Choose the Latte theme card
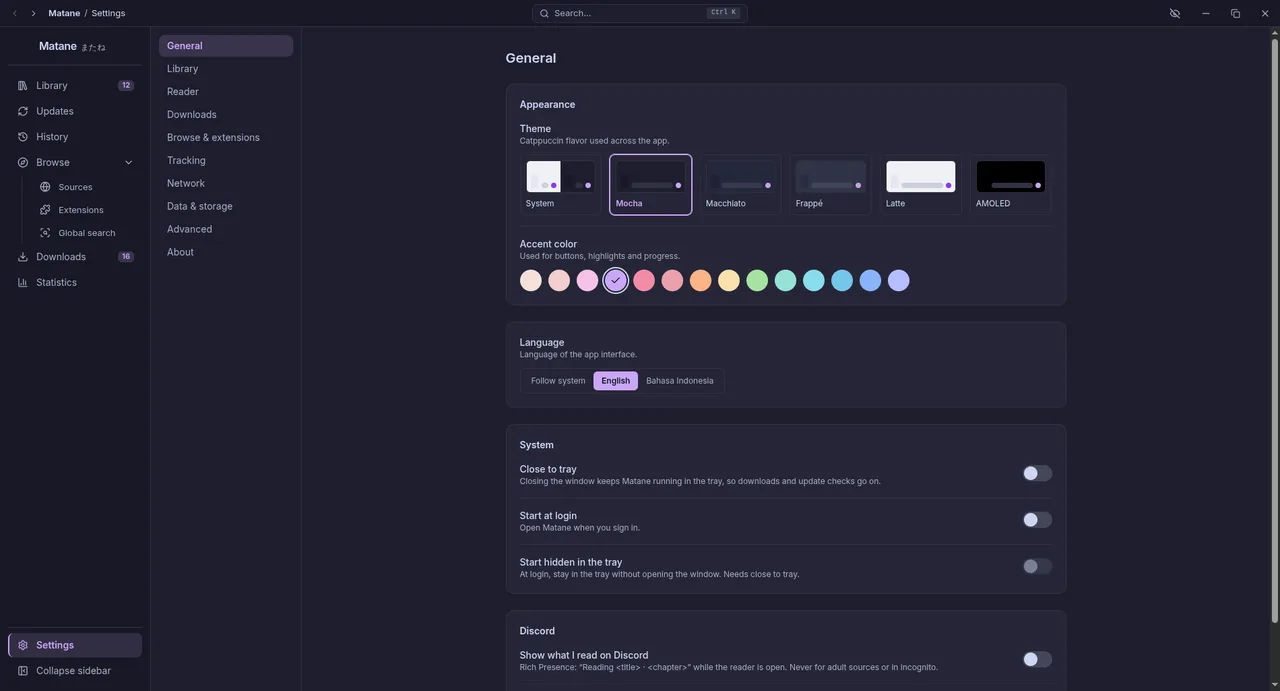Image resolution: width=1280 pixels, height=691 pixels. [x=921, y=185]
